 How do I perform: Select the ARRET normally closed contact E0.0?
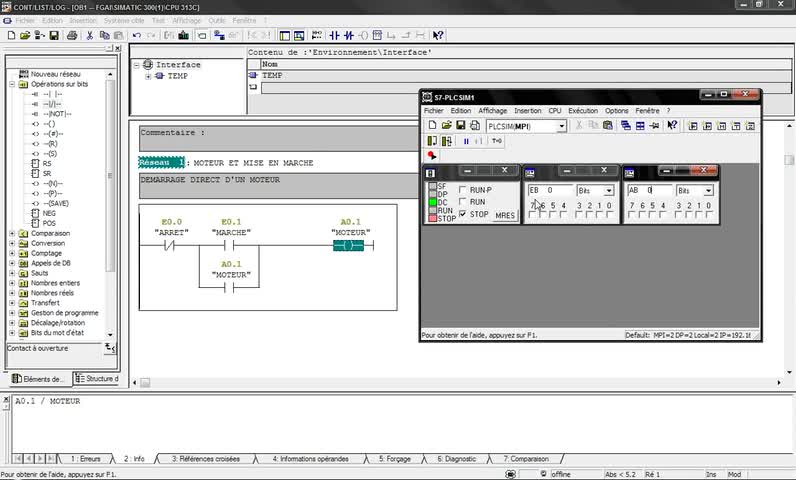169,246
